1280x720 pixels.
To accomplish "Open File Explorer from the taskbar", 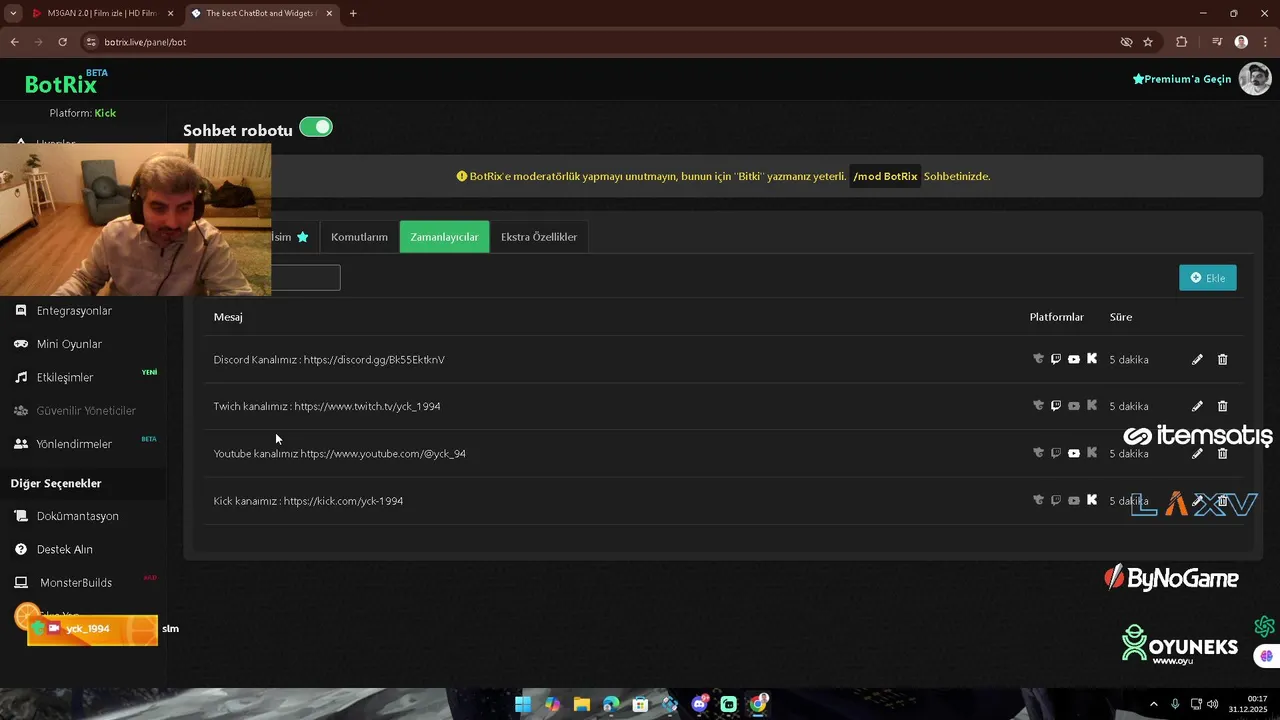I will [582, 704].
